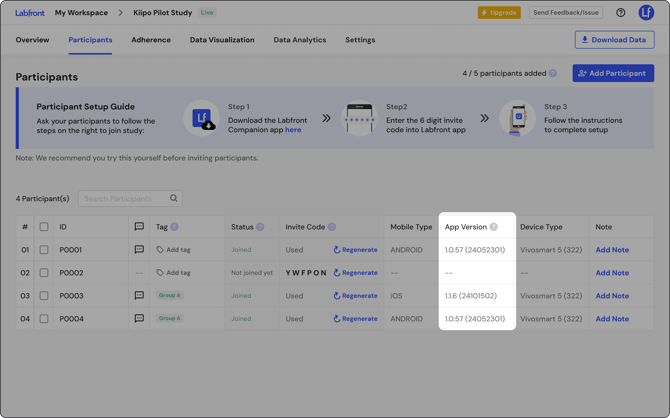Click the Add Participant button
Image resolution: width=670 pixels, height=418 pixels.
(x=613, y=73)
